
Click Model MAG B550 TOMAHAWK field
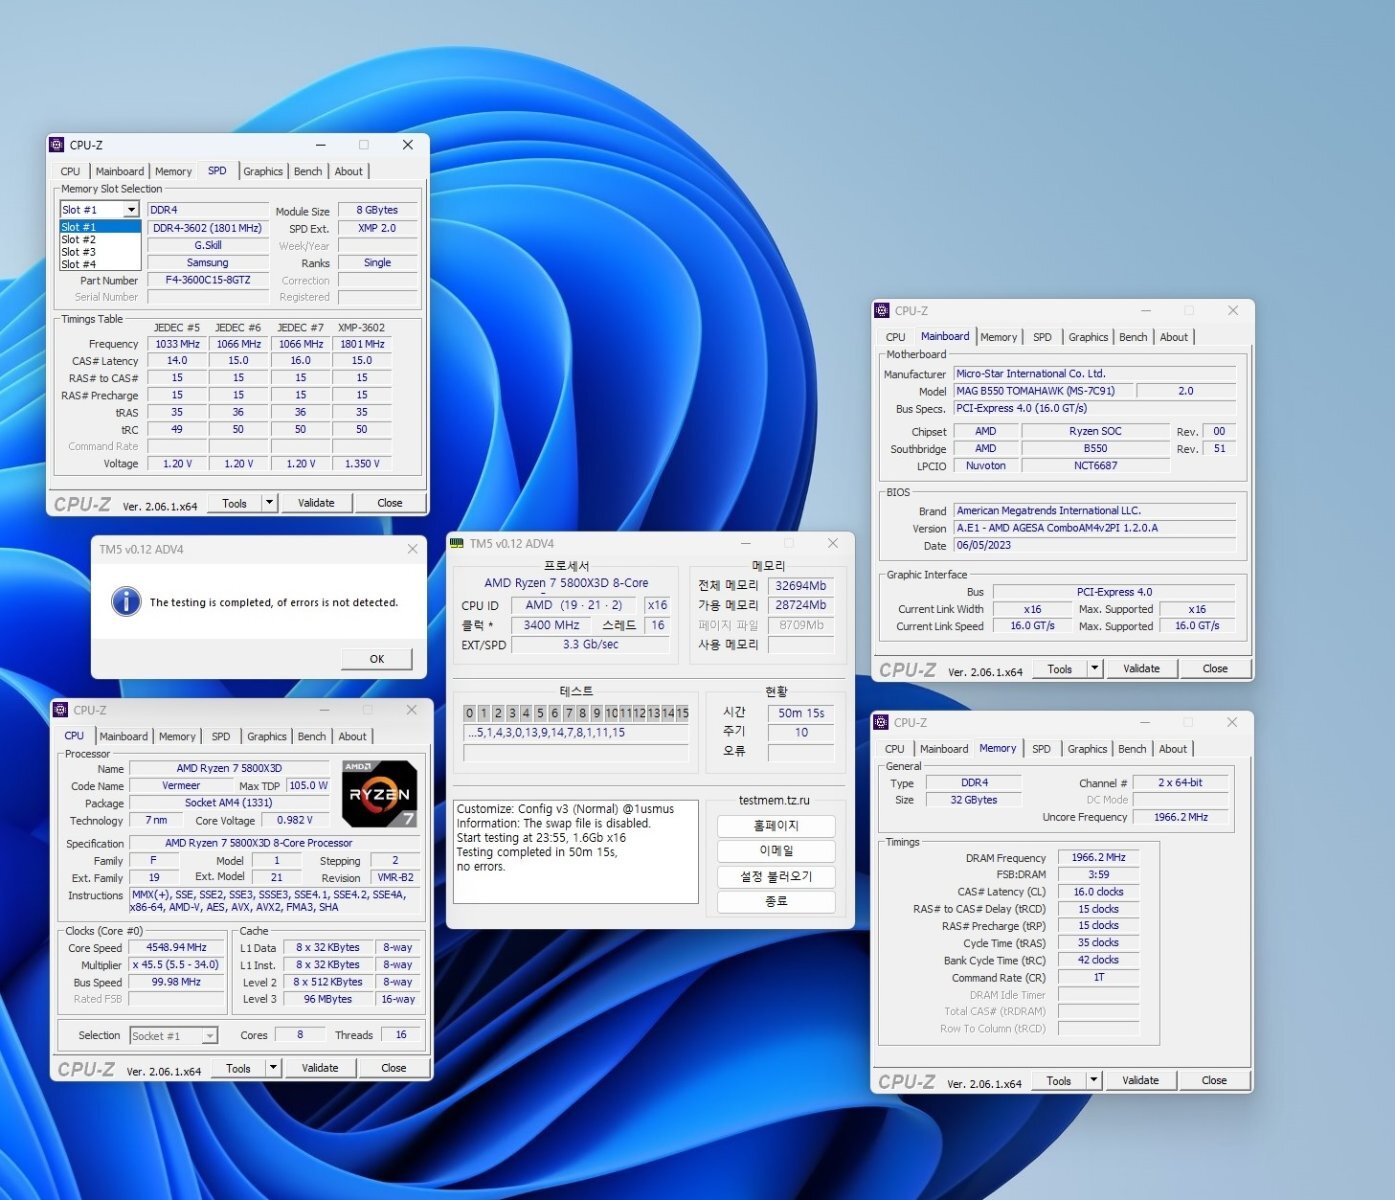[x=1043, y=391]
